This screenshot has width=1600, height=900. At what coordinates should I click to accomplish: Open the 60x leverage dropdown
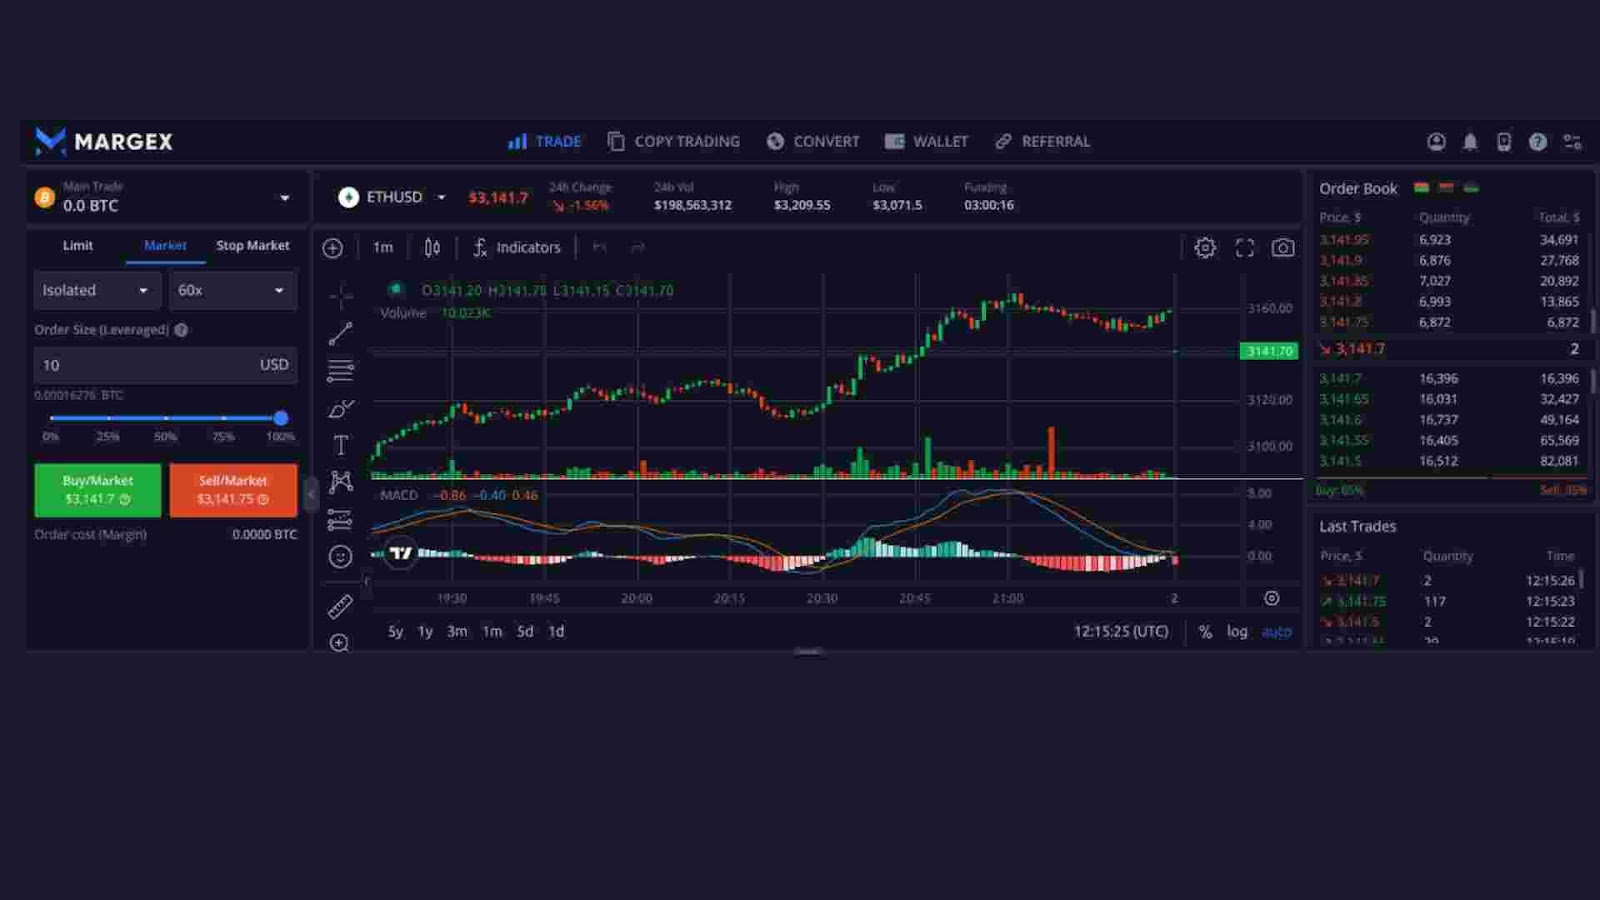point(232,290)
